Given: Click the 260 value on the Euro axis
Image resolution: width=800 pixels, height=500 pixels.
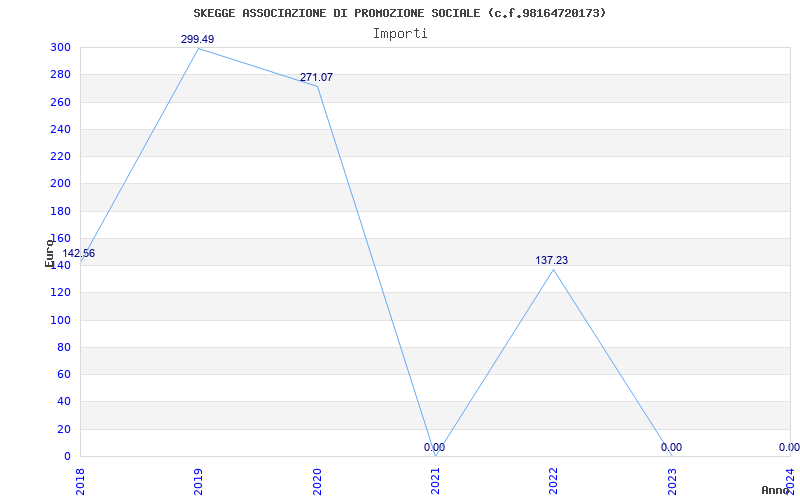Looking at the screenshot, I should [60, 102].
